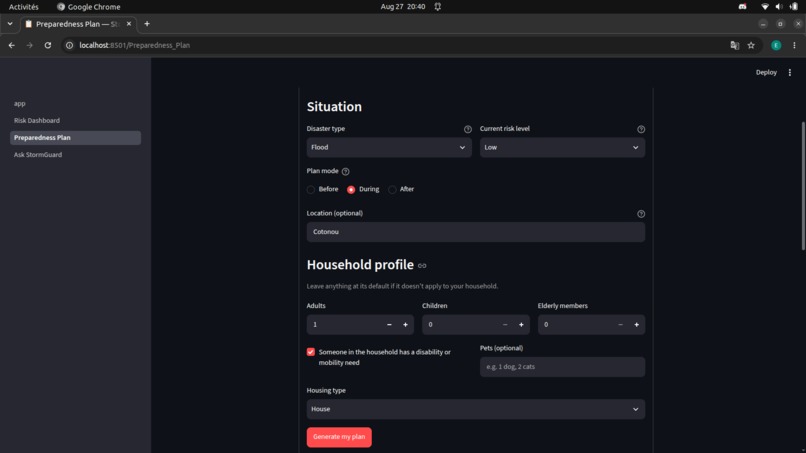Decrease the Adults count with minus
Image resolution: width=806 pixels, height=453 pixels.
[x=389, y=324]
